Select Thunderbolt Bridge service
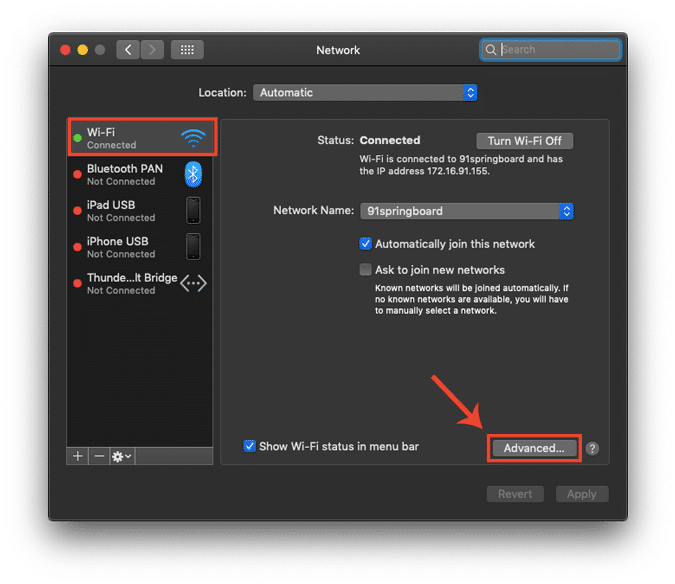Screen dimensions: 675x584 (140, 283)
